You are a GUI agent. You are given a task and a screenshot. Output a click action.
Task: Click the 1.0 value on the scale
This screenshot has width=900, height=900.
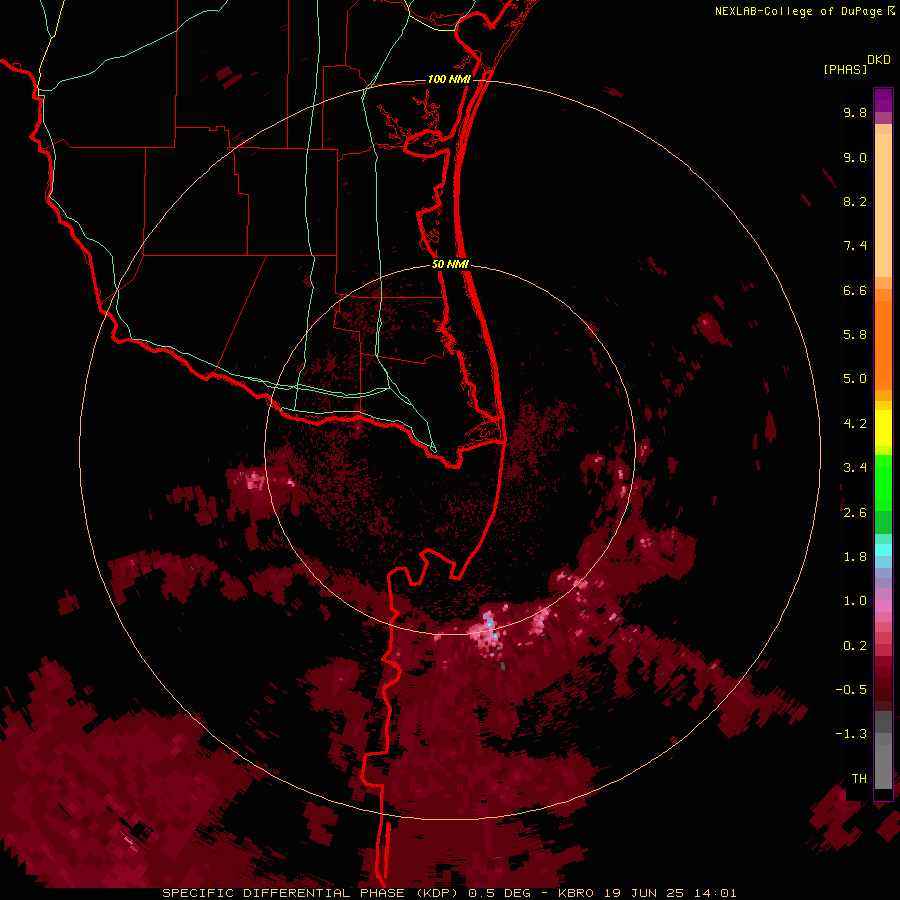click(x=855, y=601)
